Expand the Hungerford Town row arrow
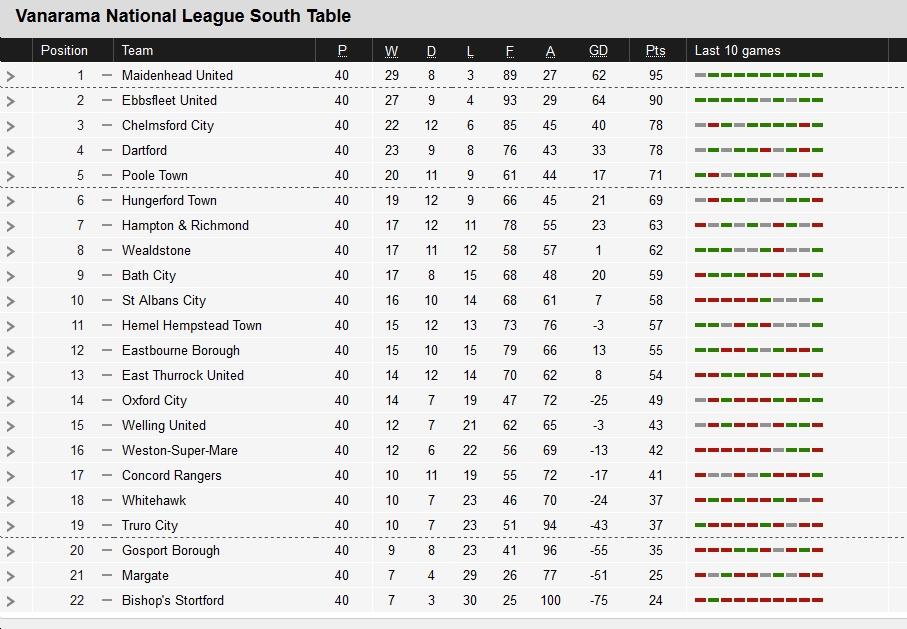The width and height of the screenshot is (907, 629). click(x=10, y=201)
